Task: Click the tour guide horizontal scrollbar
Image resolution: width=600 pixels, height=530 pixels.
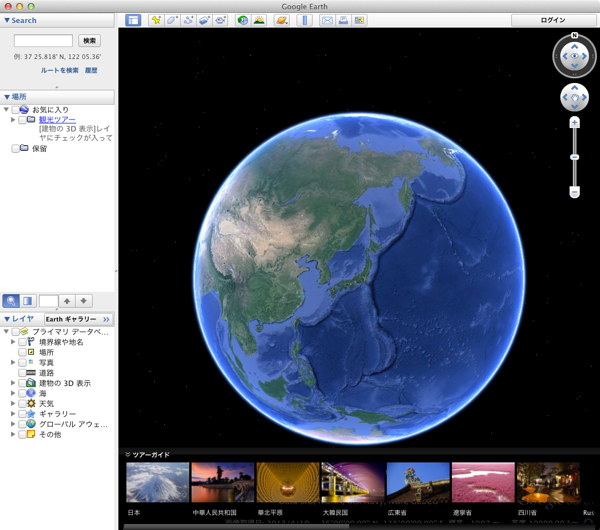Action: point(236,527)
